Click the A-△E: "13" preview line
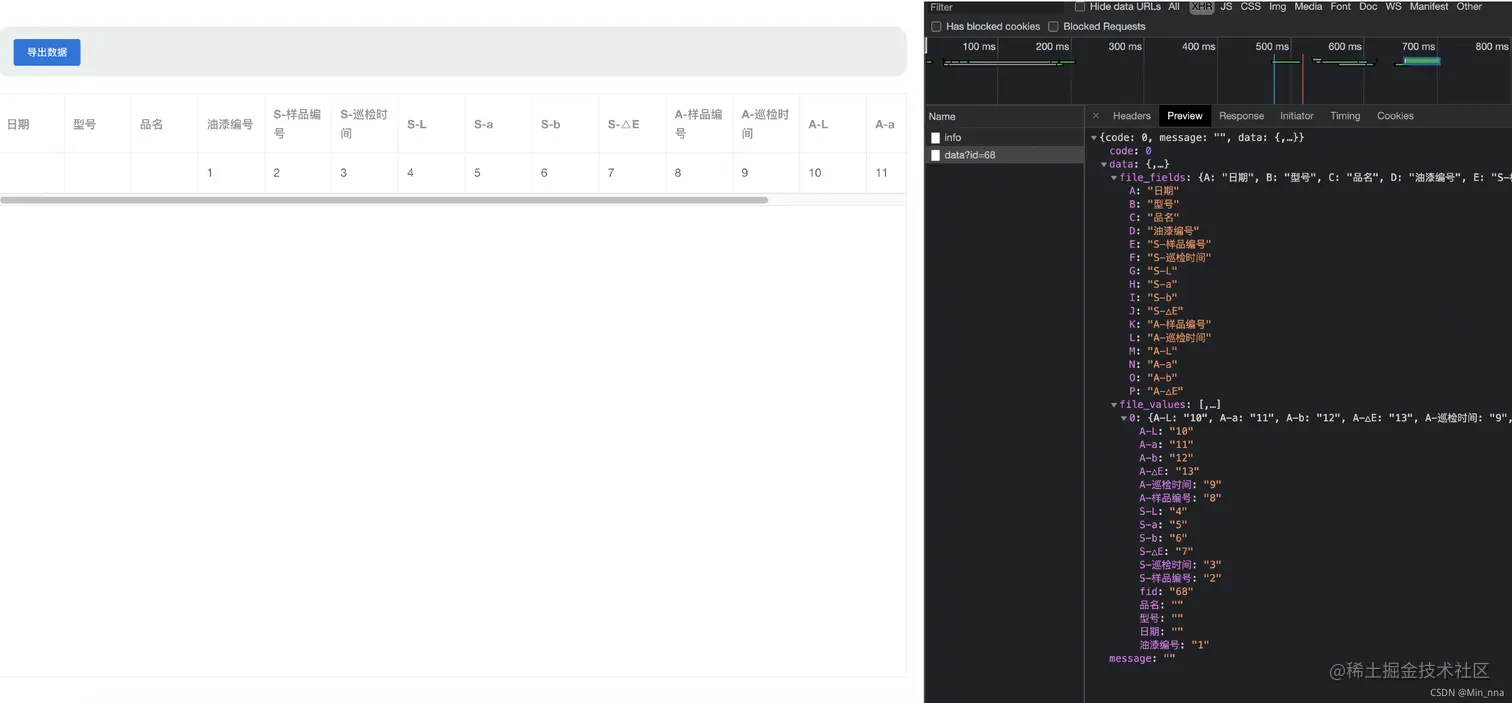 [x=1169, y=471]
